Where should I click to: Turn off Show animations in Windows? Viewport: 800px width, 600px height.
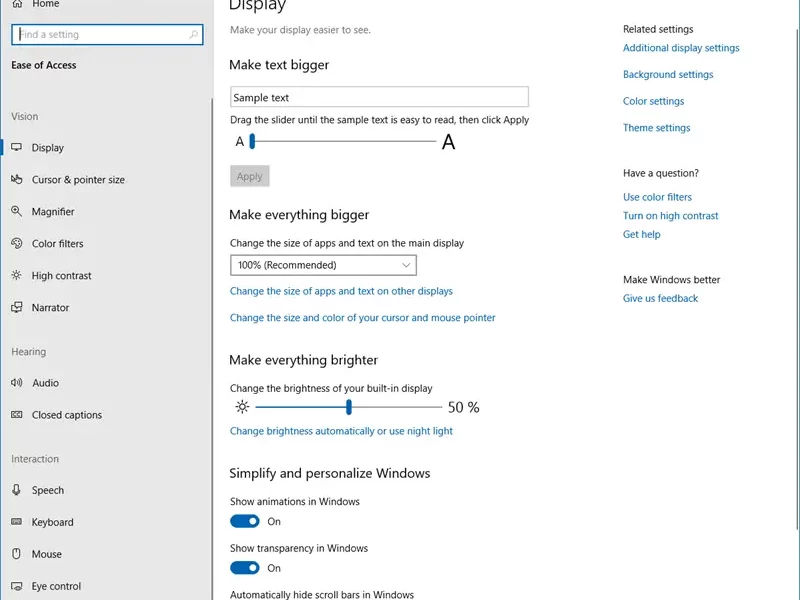(245, 521)
